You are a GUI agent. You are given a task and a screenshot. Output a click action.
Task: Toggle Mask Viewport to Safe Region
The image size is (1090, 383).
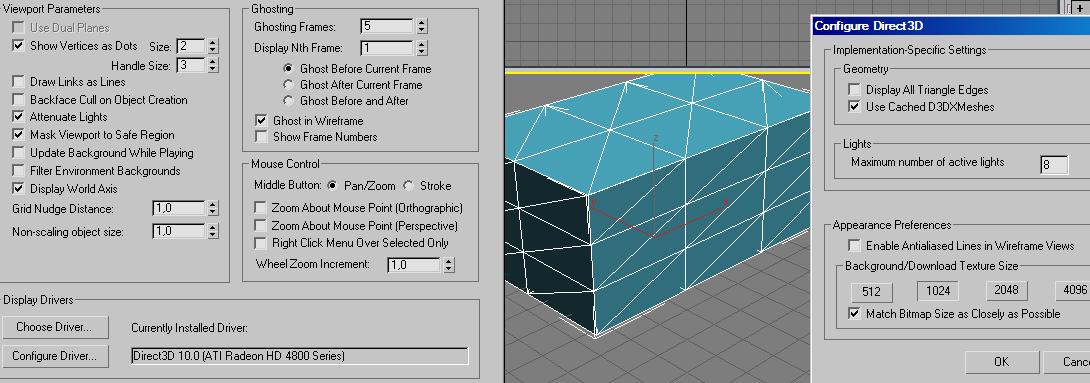[19, 135]
